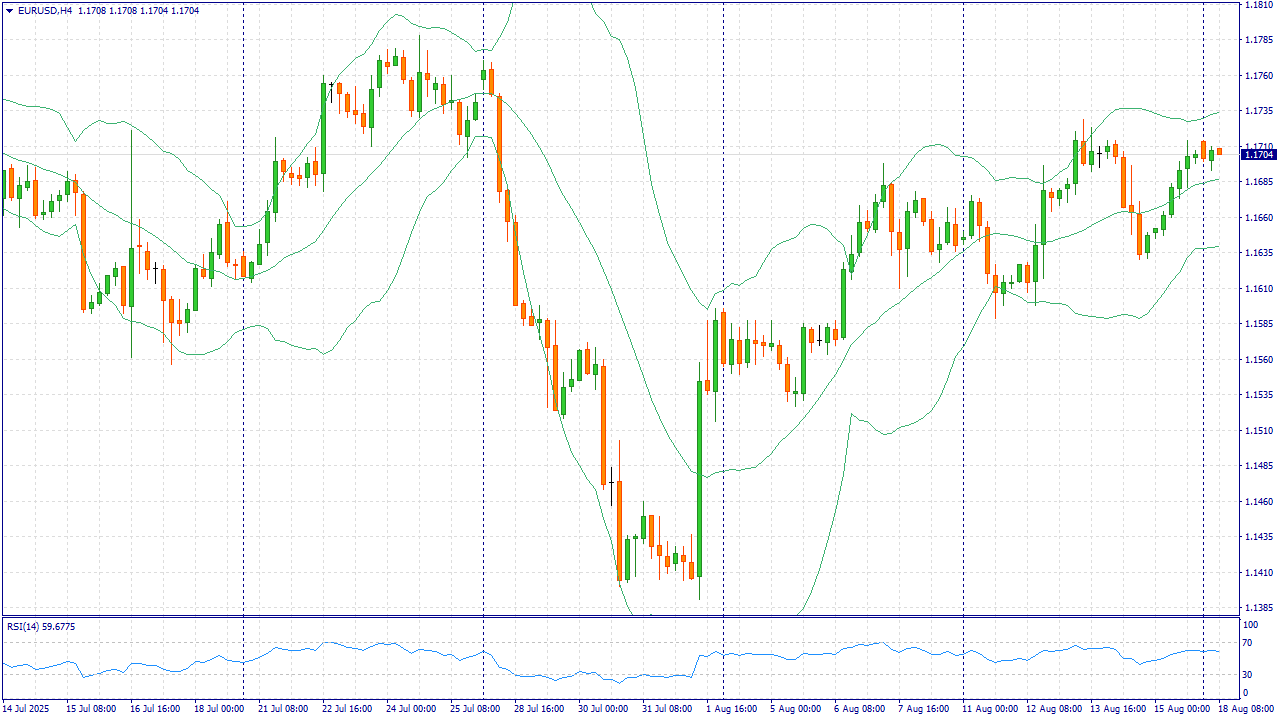The height and width of the screenshot is (720, 1280).
Task: Click the small triangle before EURUSD,H4 title
Action: point(9,10)
